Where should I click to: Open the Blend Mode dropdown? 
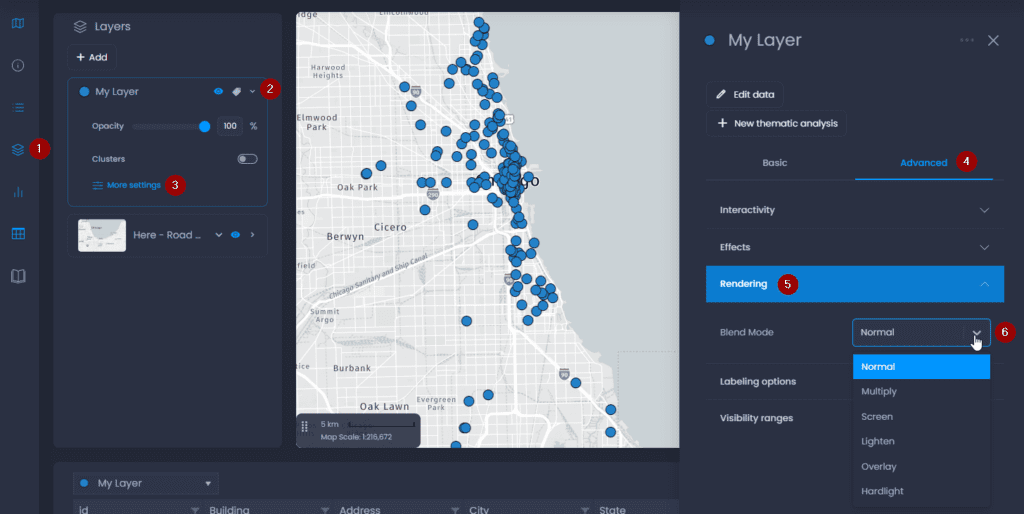point(921,332)
